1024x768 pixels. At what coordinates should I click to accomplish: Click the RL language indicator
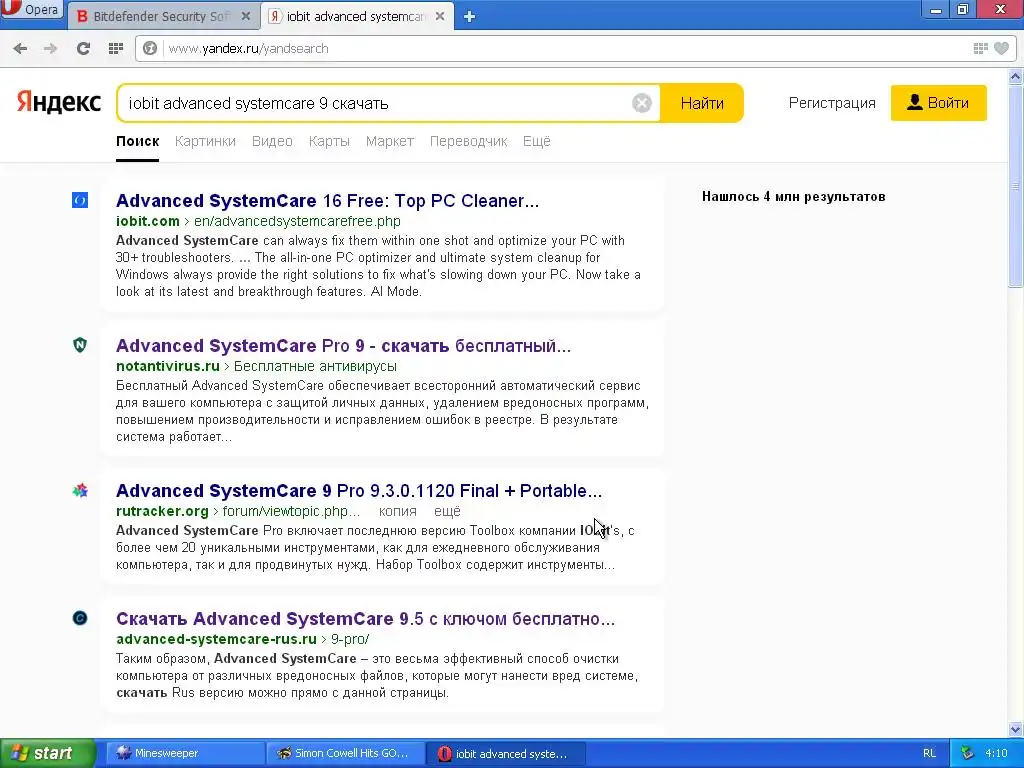(x=929, y=753)
